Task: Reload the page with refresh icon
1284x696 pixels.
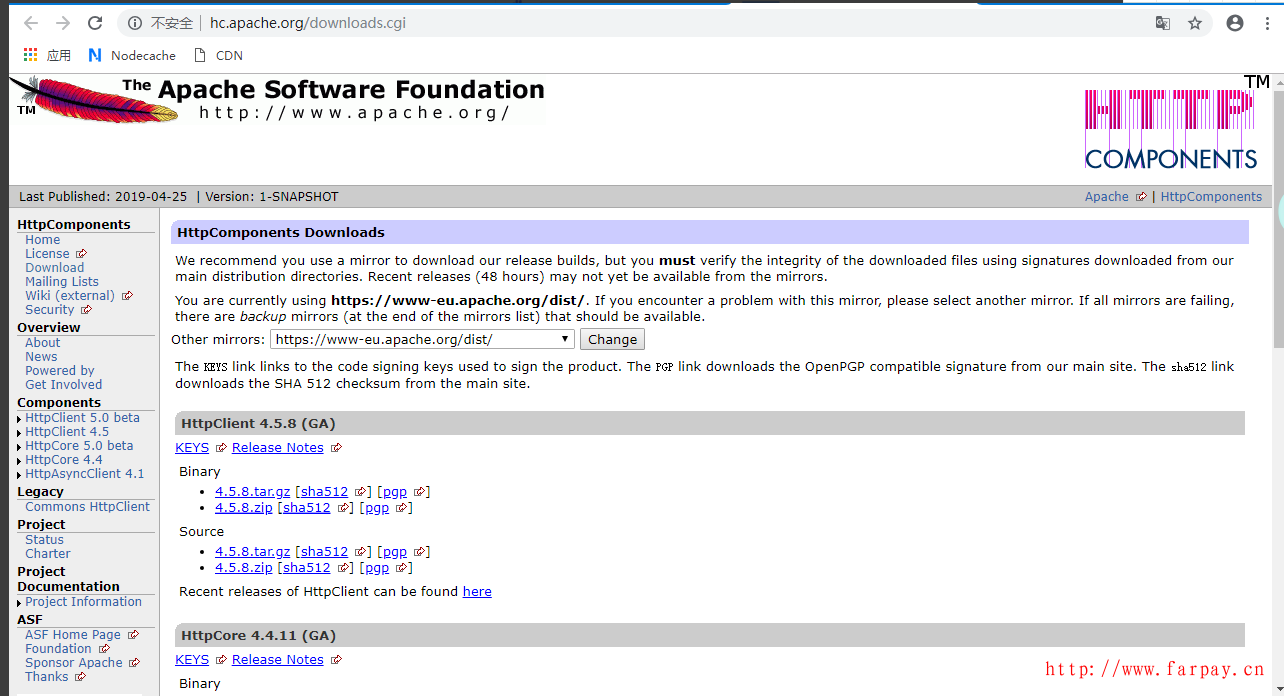Action: coord(95,23)
